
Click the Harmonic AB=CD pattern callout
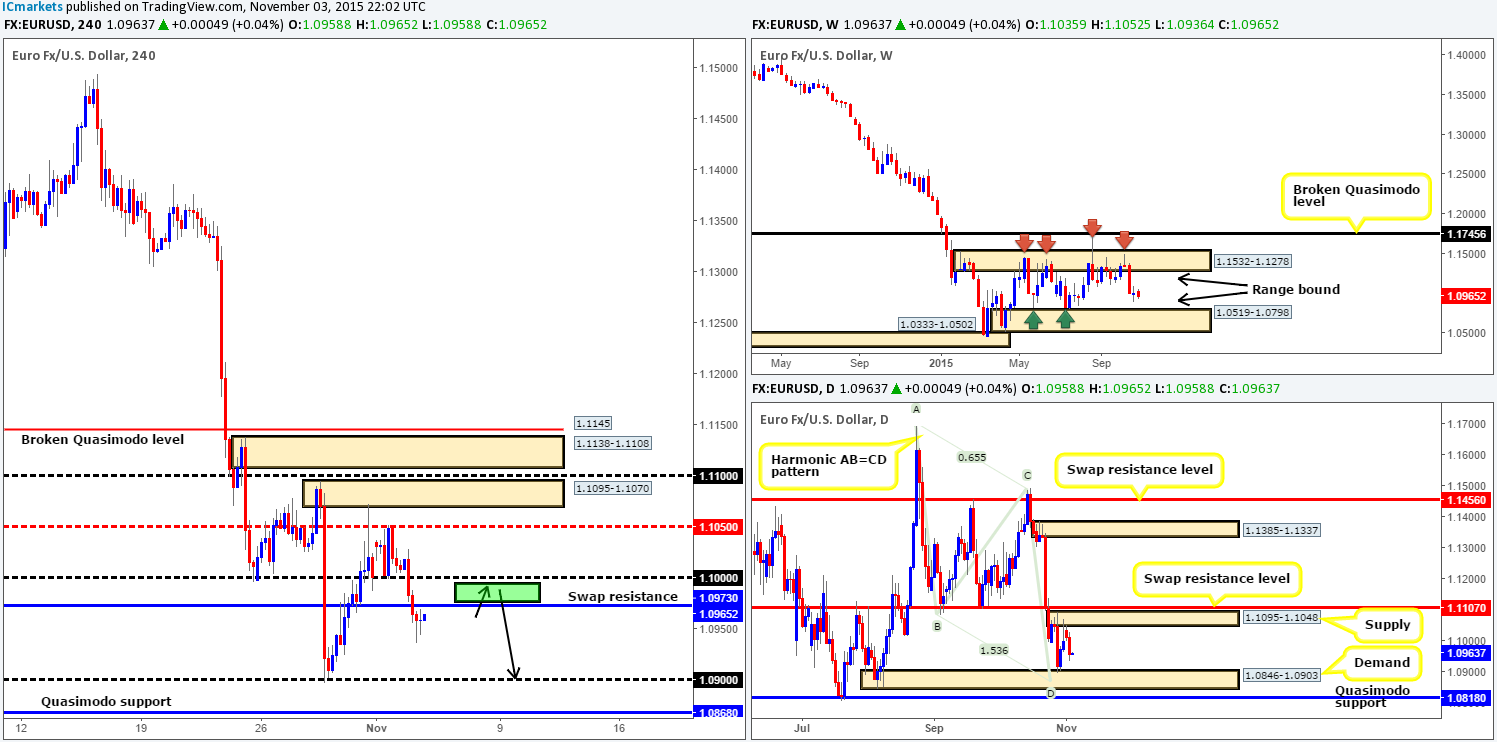click(x=827, y=464)
